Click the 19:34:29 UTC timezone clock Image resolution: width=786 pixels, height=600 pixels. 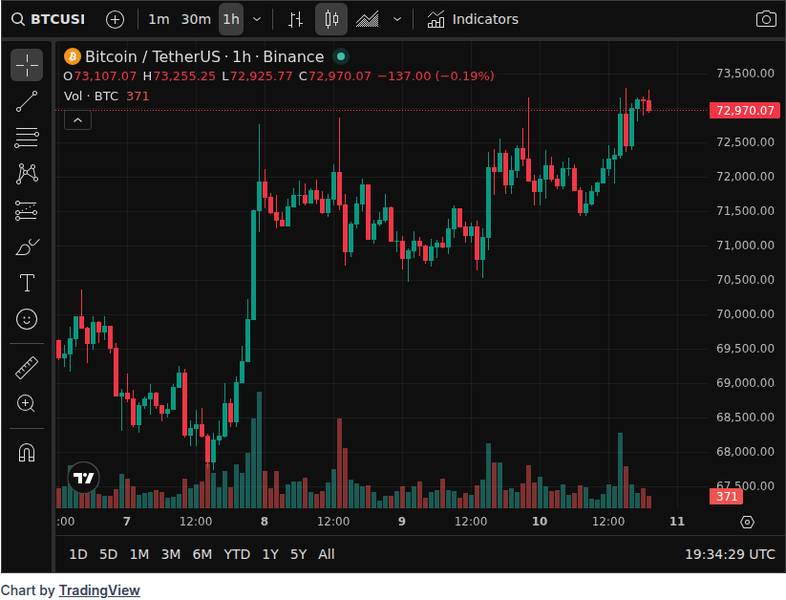pyautogui.click(x=730, y=554)
